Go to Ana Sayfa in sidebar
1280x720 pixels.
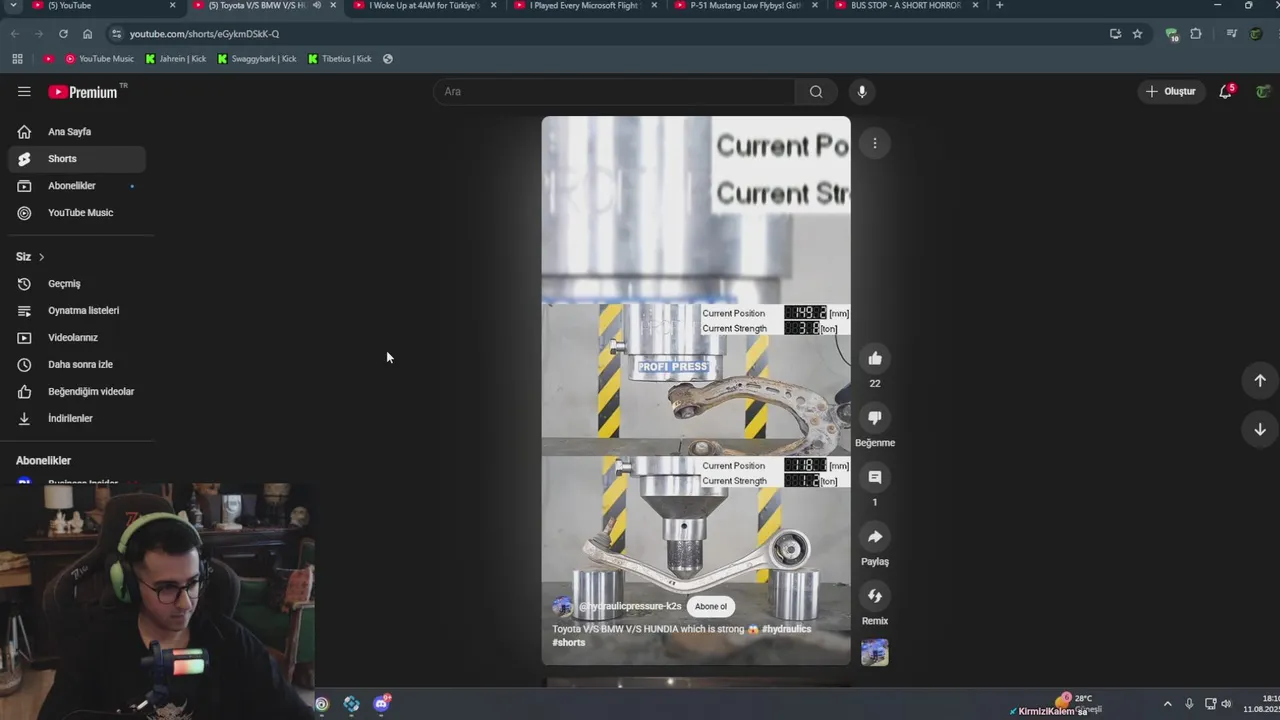[x=77, y=131]
